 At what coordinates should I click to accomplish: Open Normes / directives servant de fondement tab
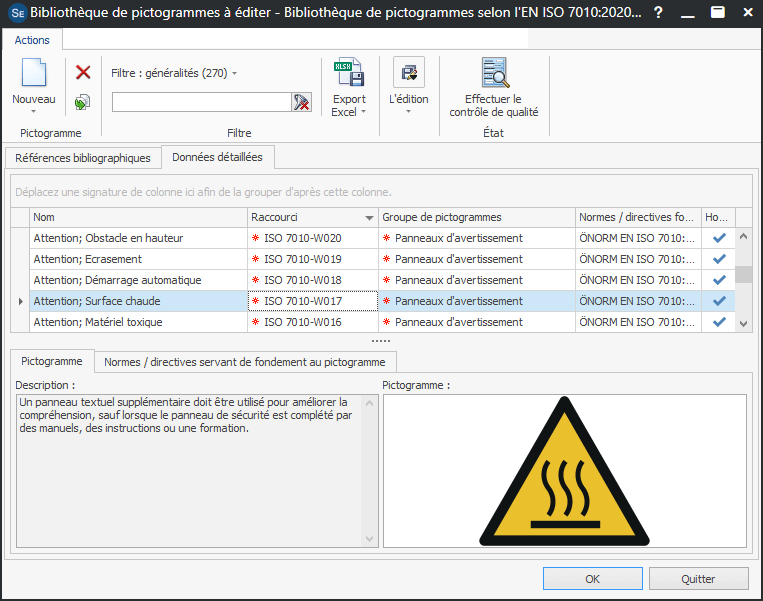coord(245,361)
